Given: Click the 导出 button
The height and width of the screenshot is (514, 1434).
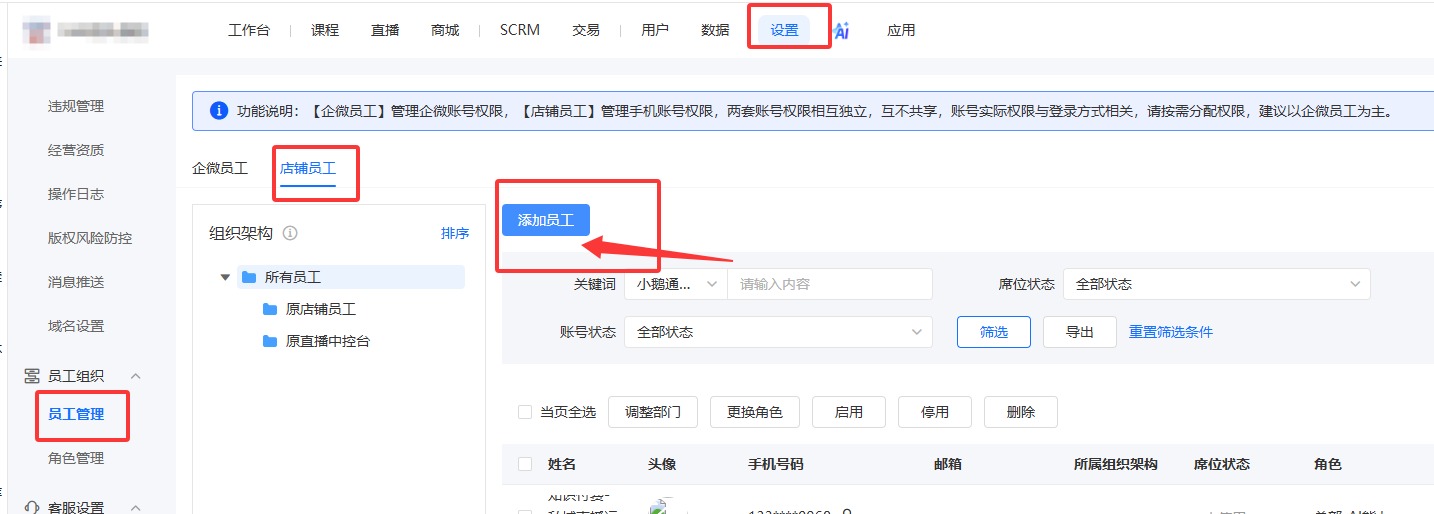Looking at the screenshot, I should click(x=1080, y=332).
